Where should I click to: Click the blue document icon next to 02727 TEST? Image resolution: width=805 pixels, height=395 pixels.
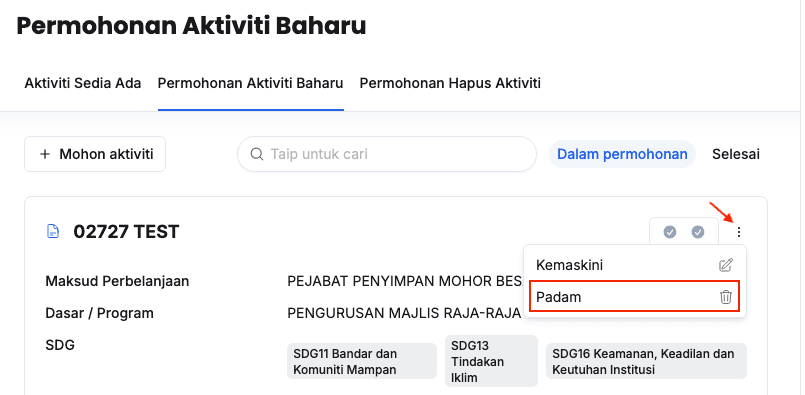[53, 232]
